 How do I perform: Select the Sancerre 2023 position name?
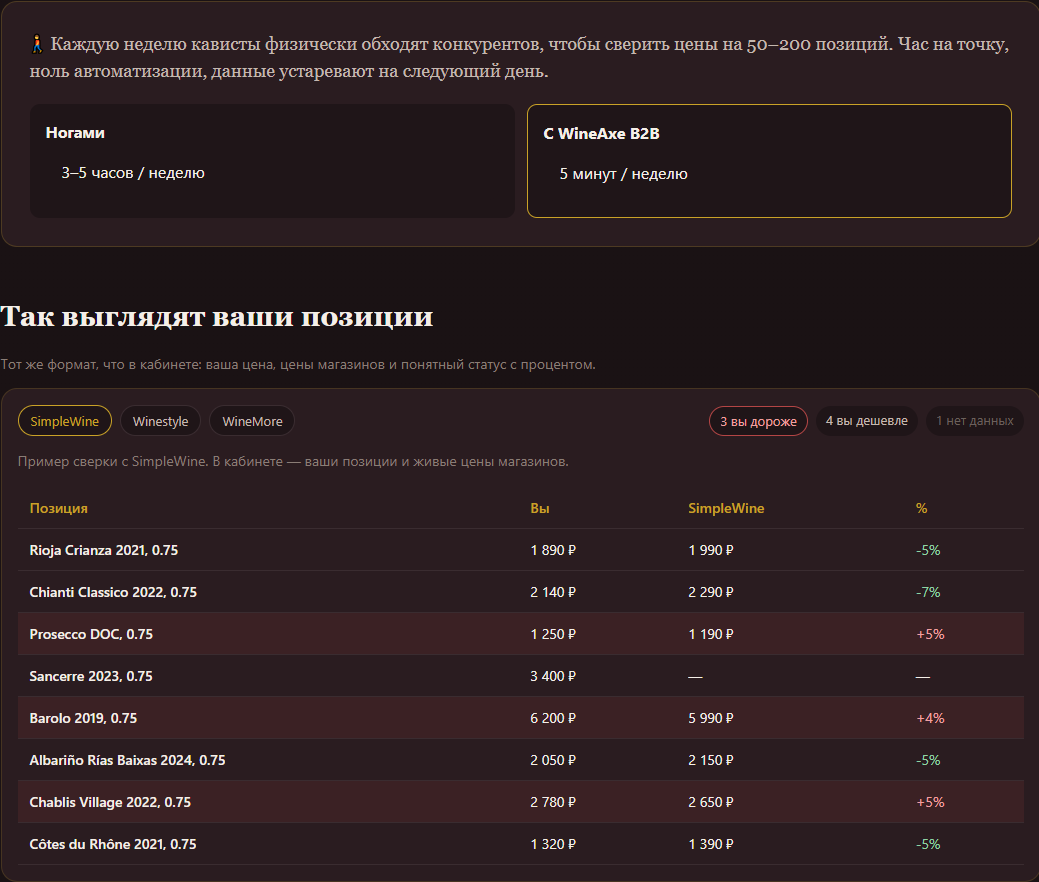[91, 676]
